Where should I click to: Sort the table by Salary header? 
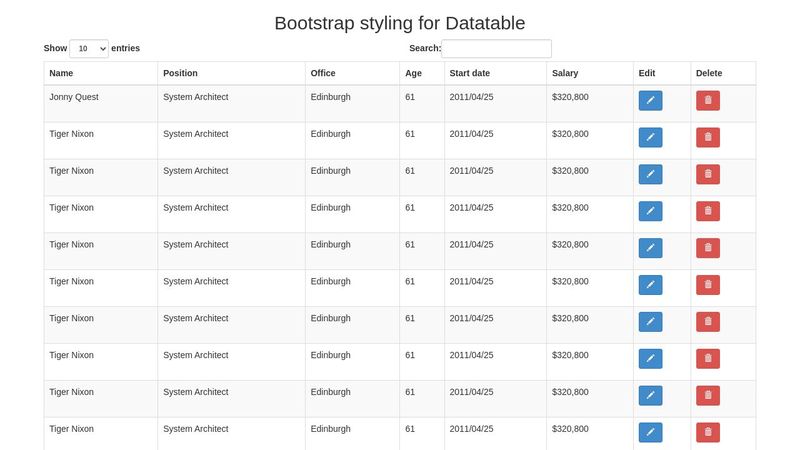click(565, 73)
